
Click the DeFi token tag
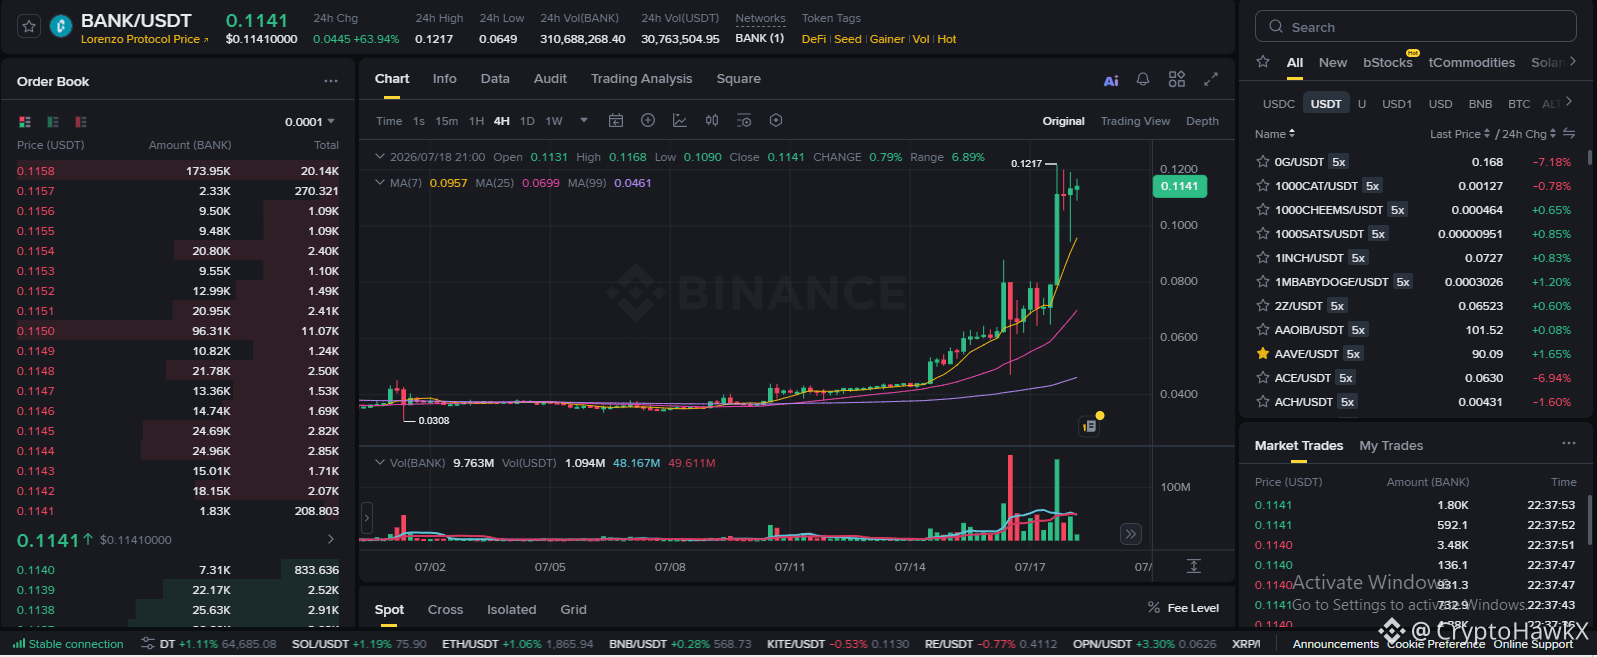coord(814,39)
